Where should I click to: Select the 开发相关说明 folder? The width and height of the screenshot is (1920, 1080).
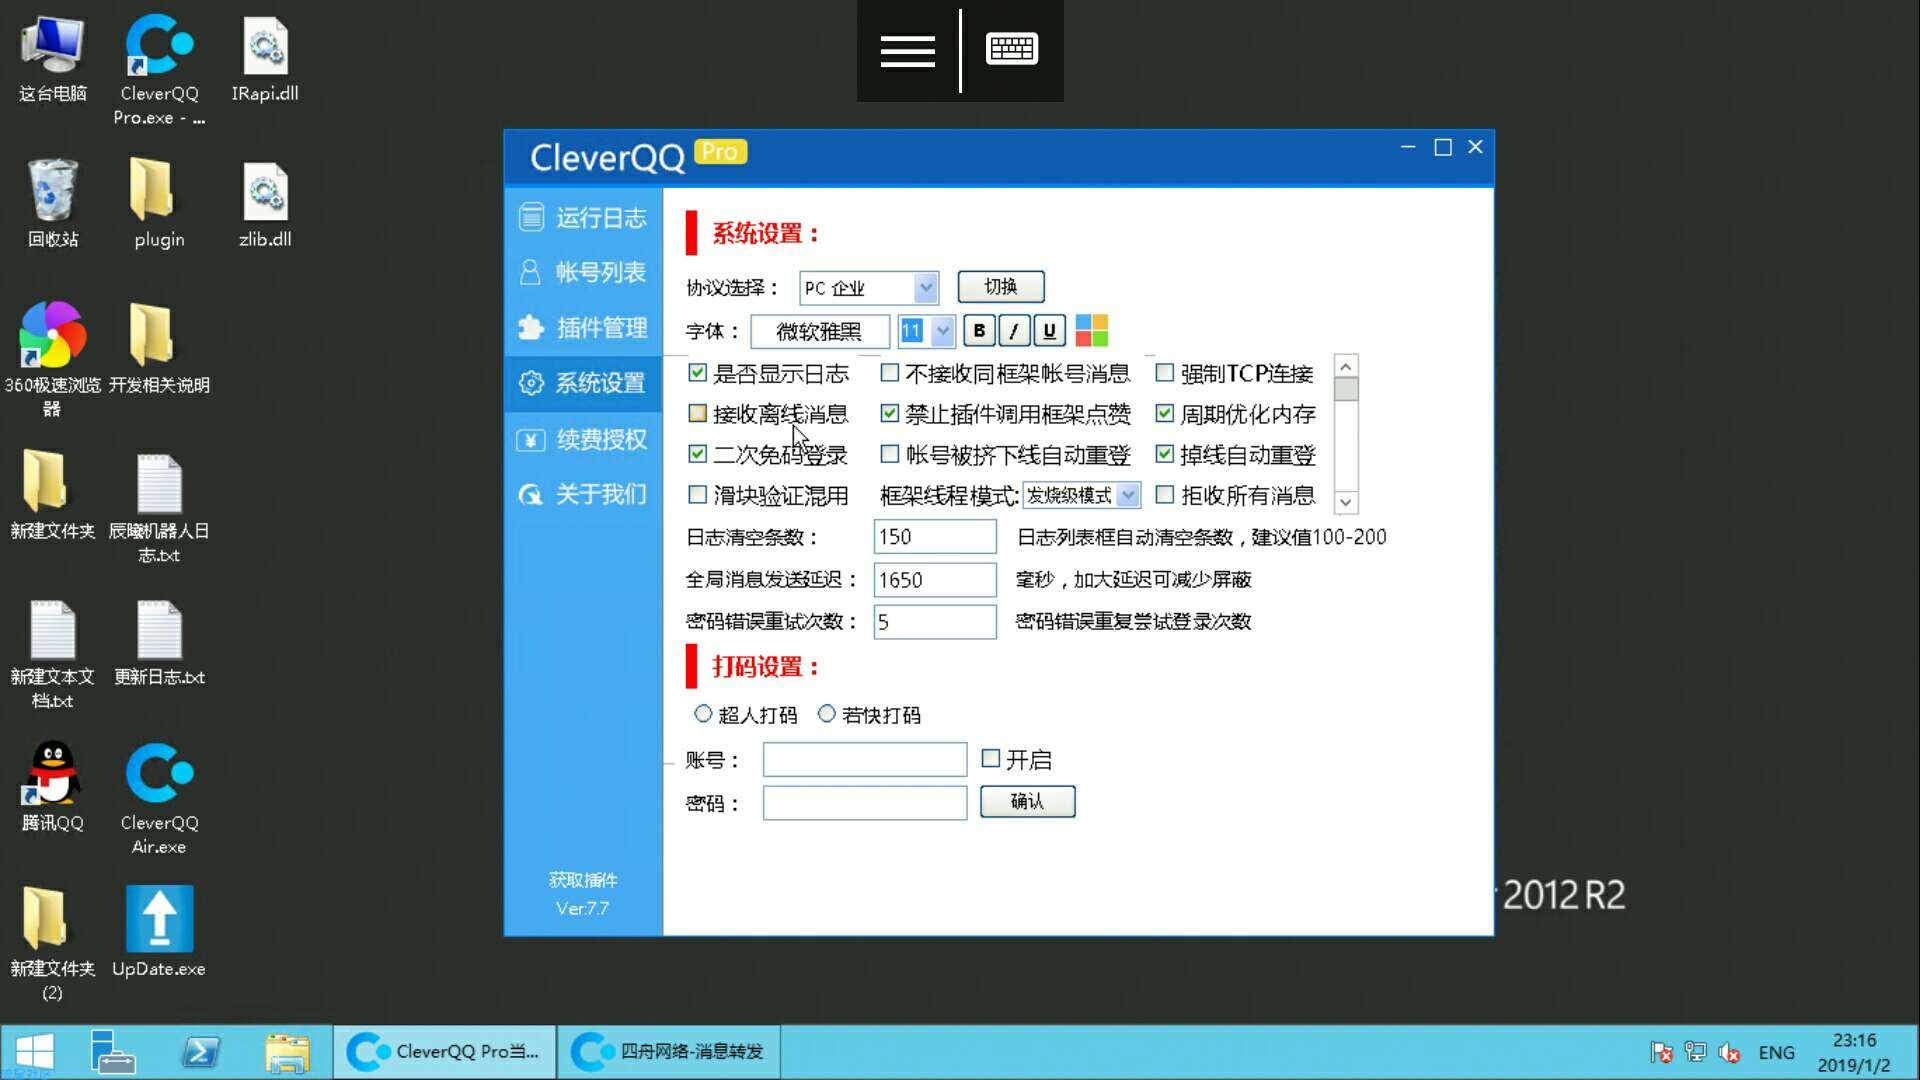tap(159, 350)
